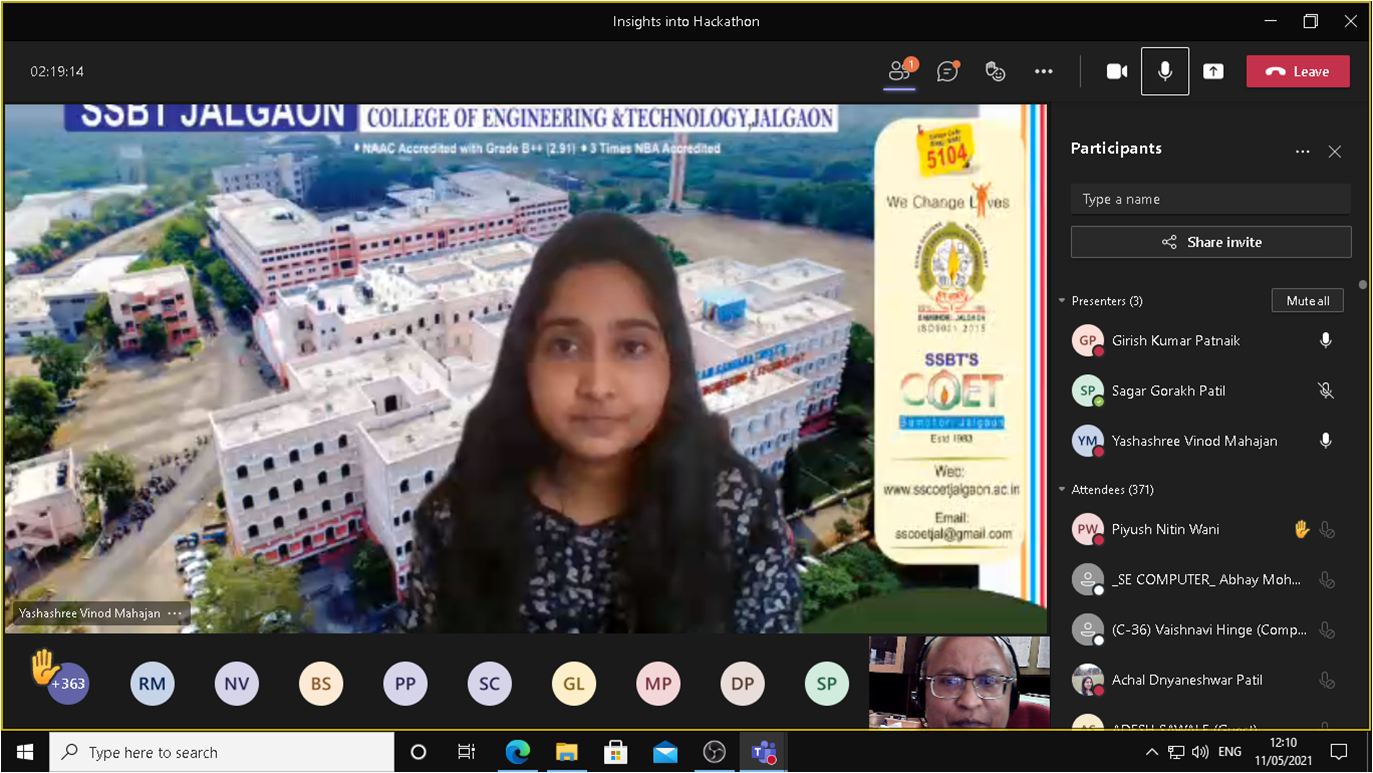Select the name Achal Dnyaneshwar Patil
Viewport: 1373px width, 773px height.
coord(1187,680)
